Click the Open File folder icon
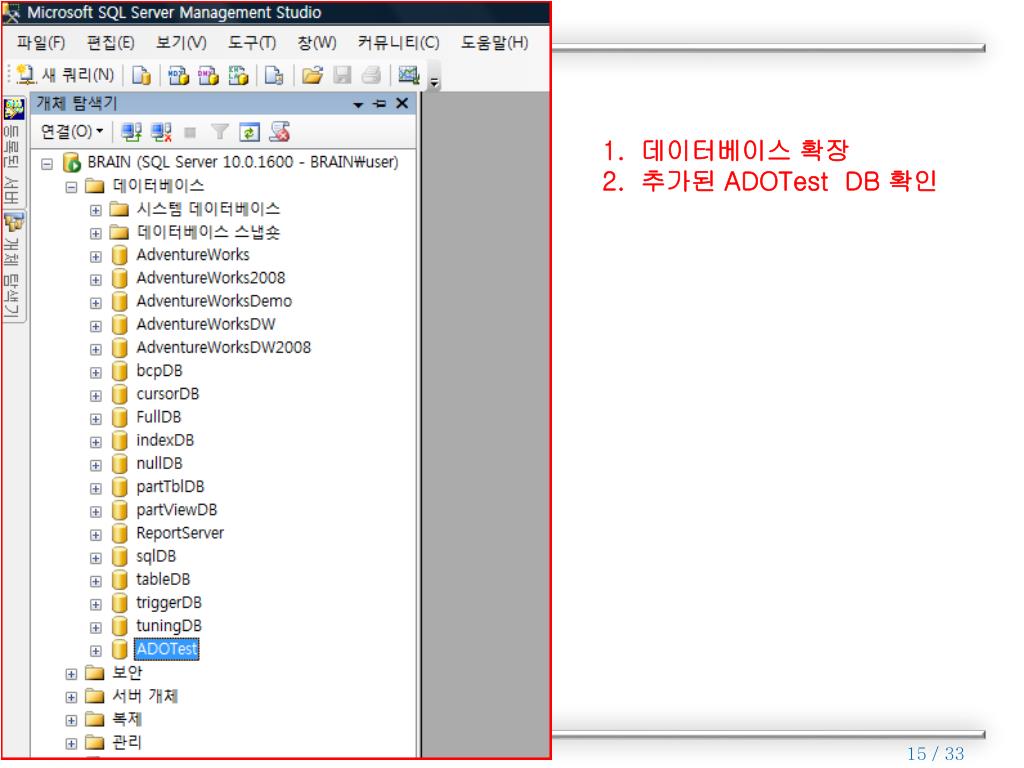This screenshot has width=1024, height=768. pyautogui.click(x=312, y=75)
